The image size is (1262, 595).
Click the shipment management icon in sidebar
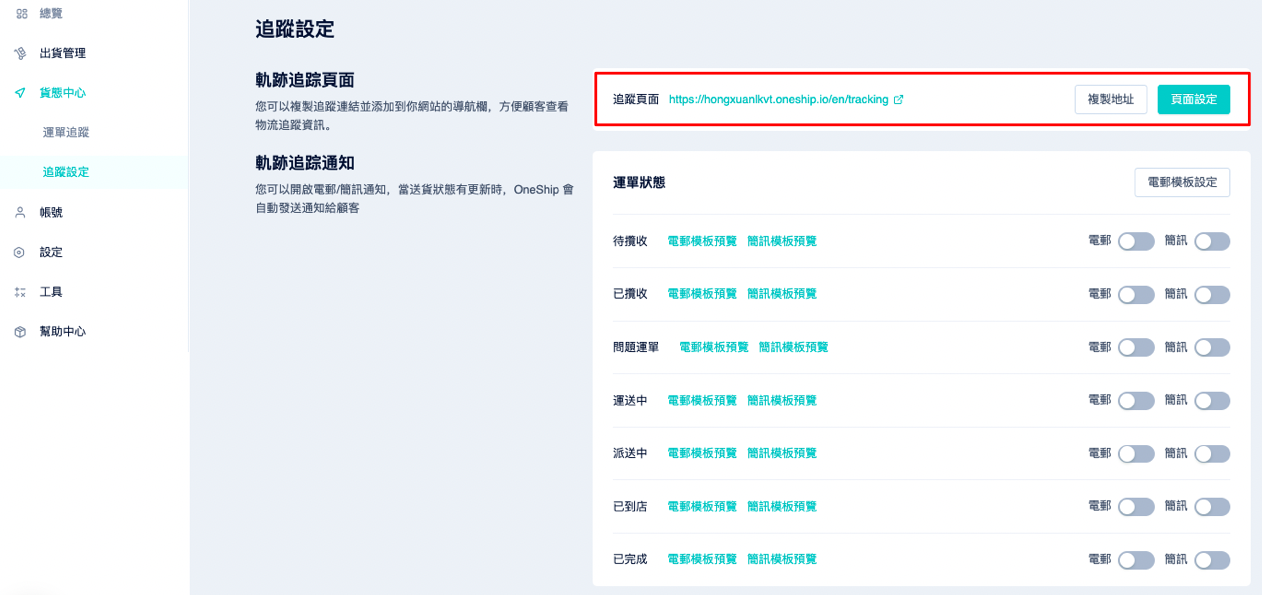(x=20, y=53)
